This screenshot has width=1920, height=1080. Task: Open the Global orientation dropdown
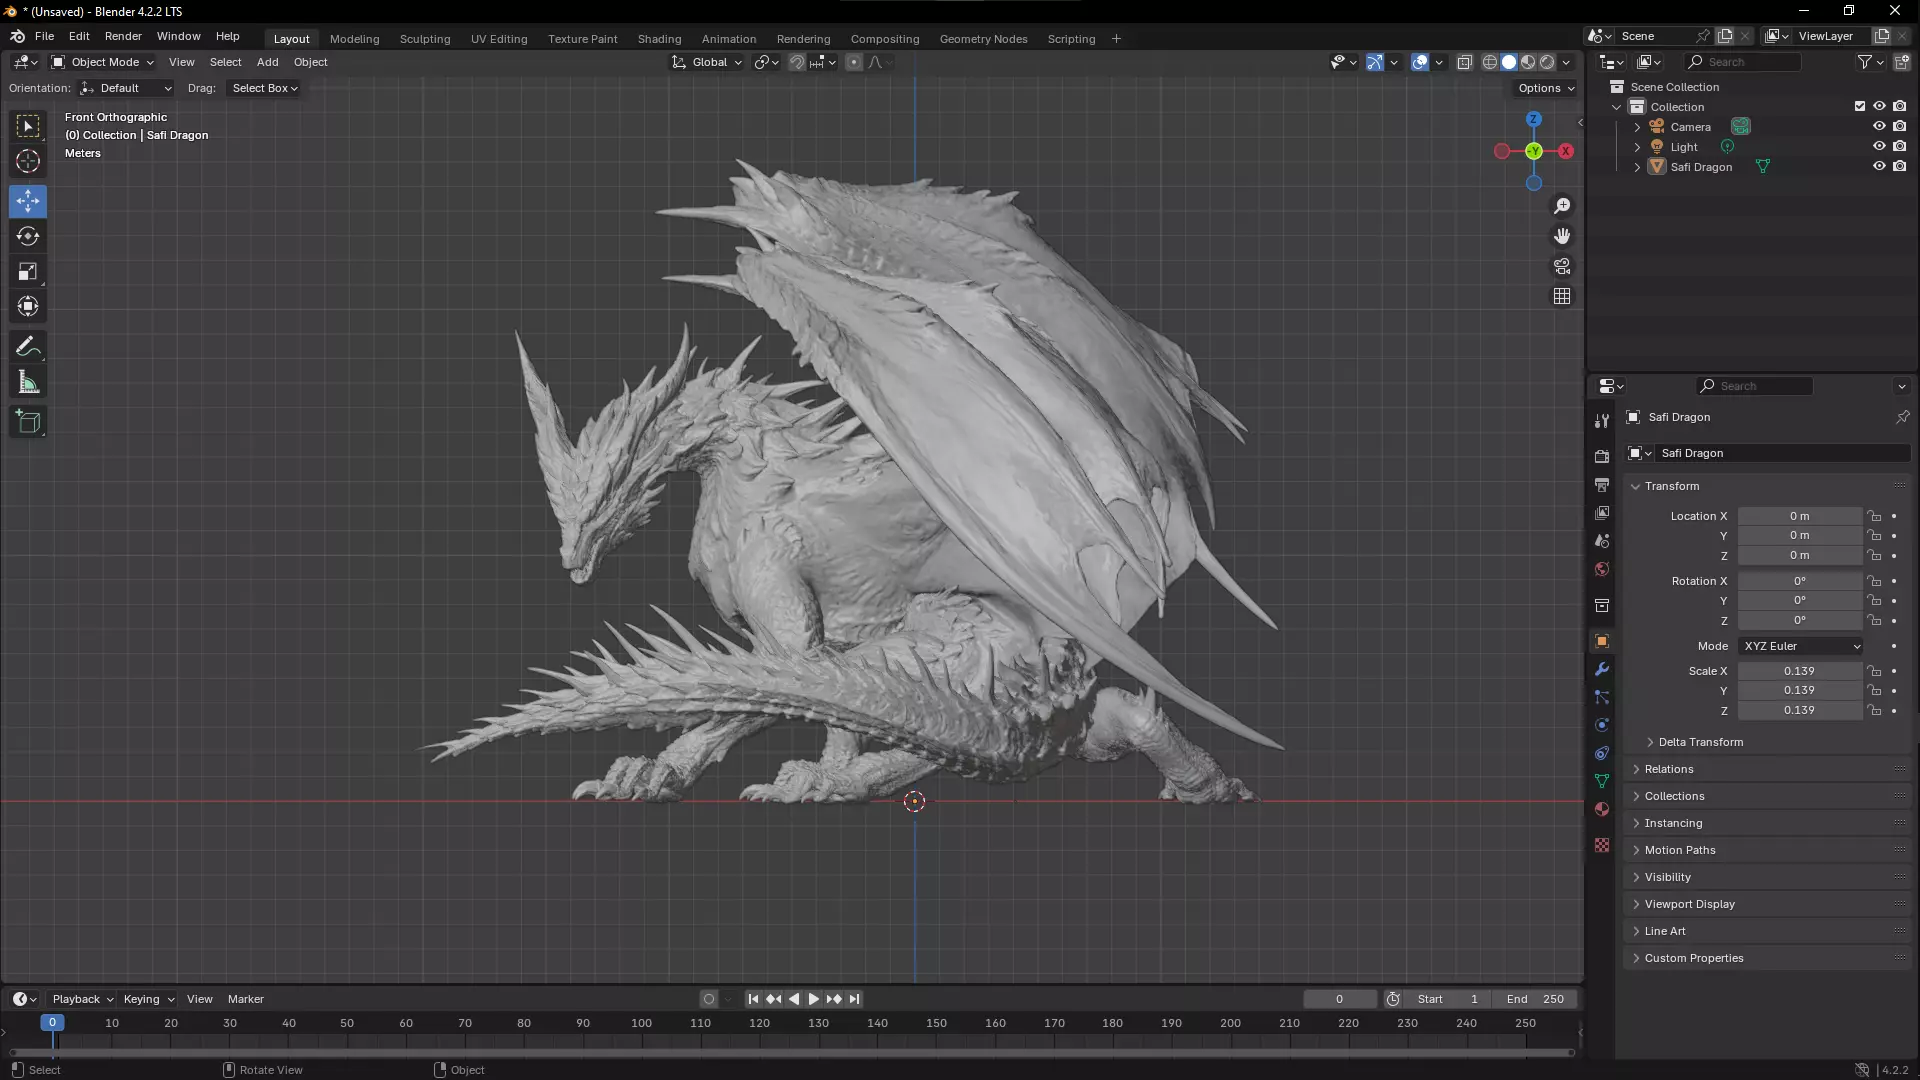click(708, 62)
